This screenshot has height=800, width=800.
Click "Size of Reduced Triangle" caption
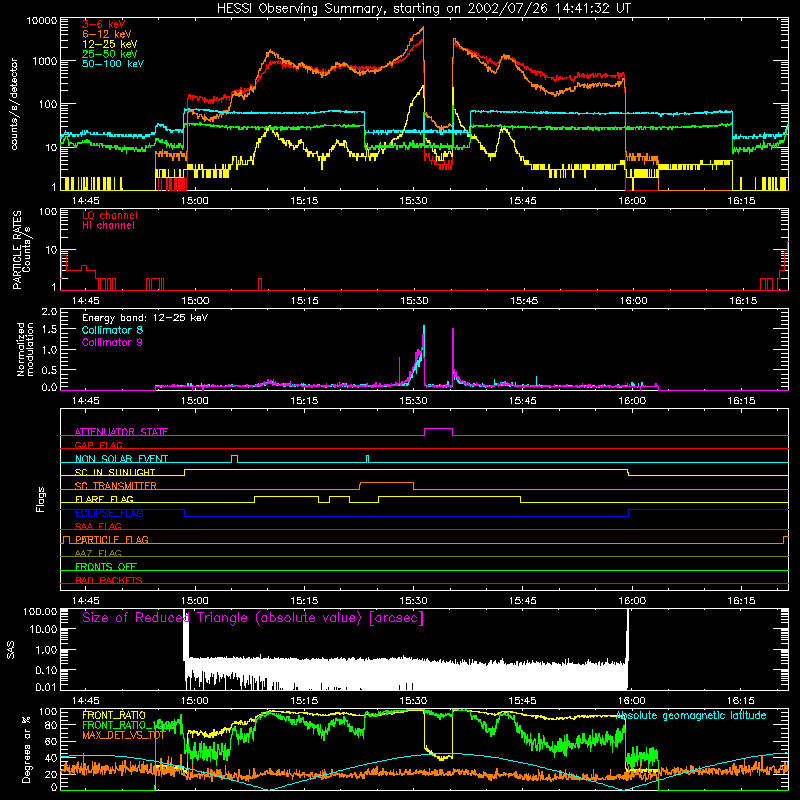[x=253, y=618]
